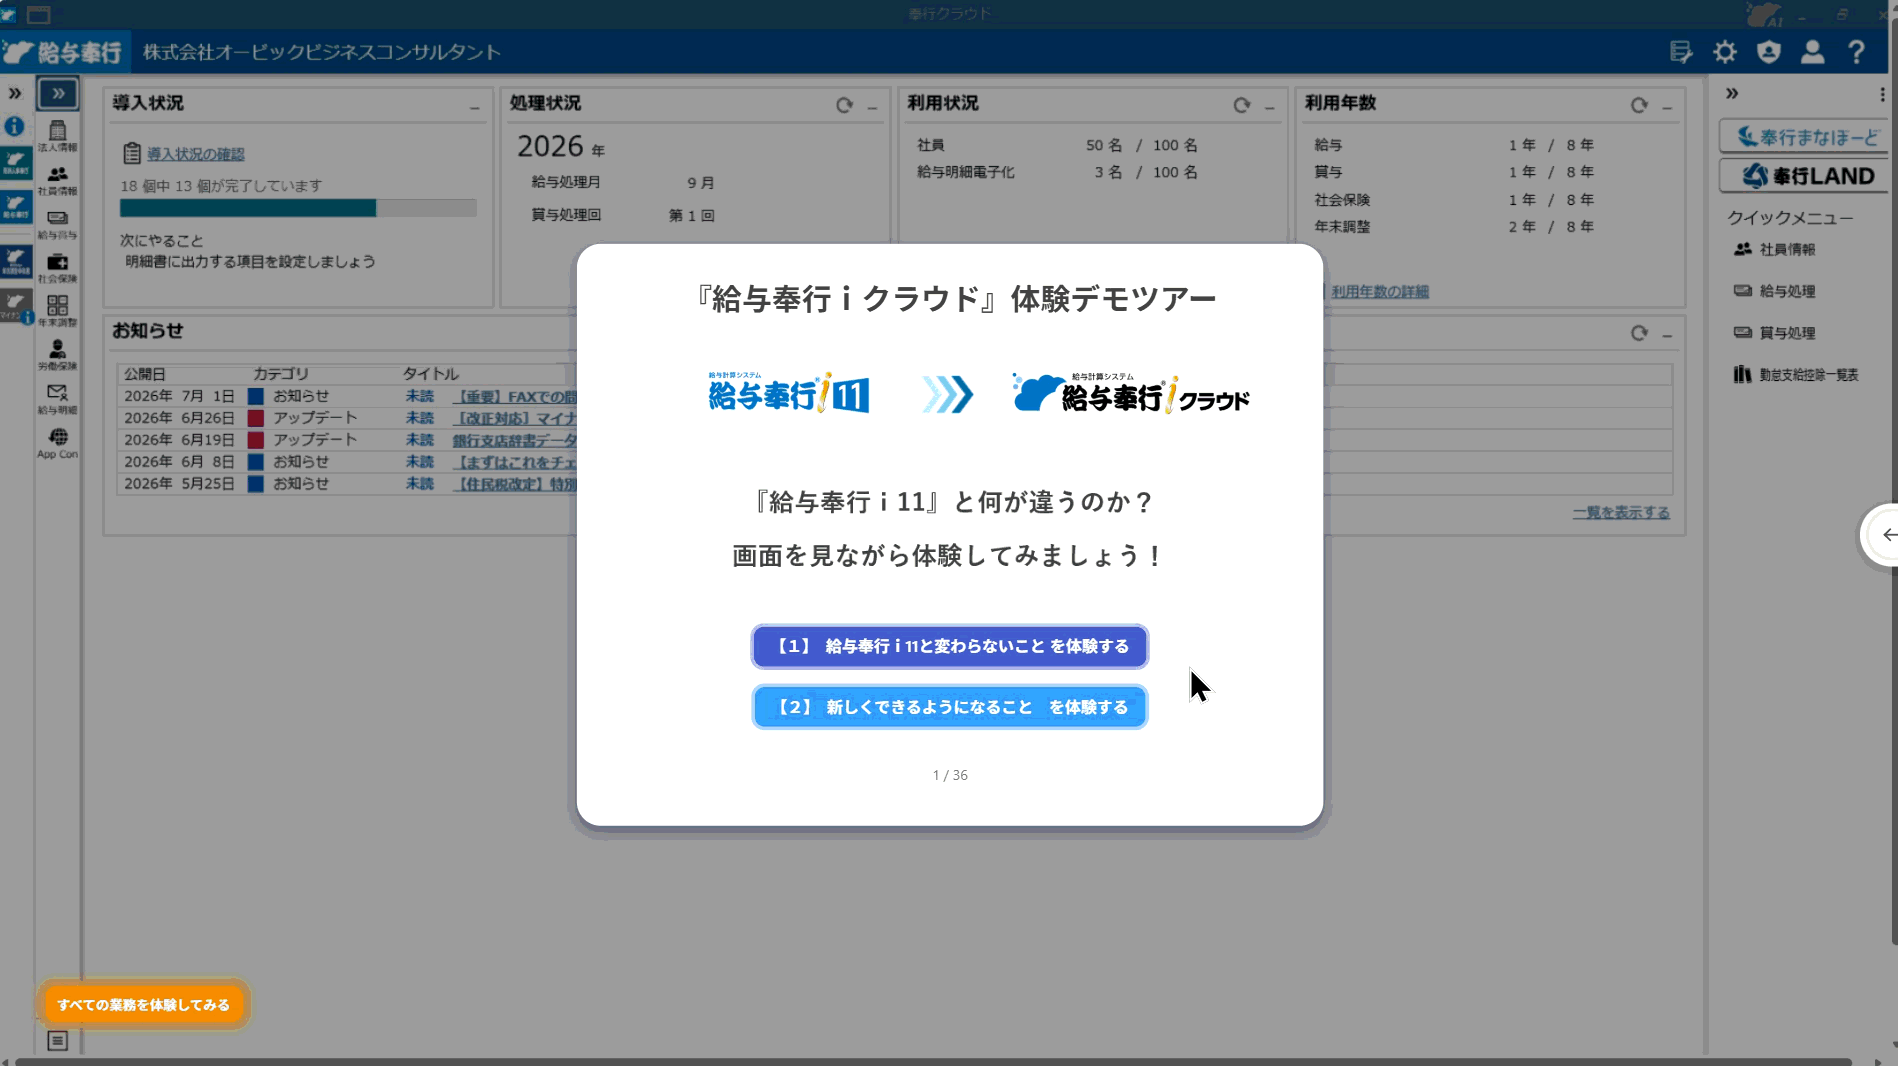Open App Con sidebar icon
The image size is (1898, 1066).
coord(58,443)
